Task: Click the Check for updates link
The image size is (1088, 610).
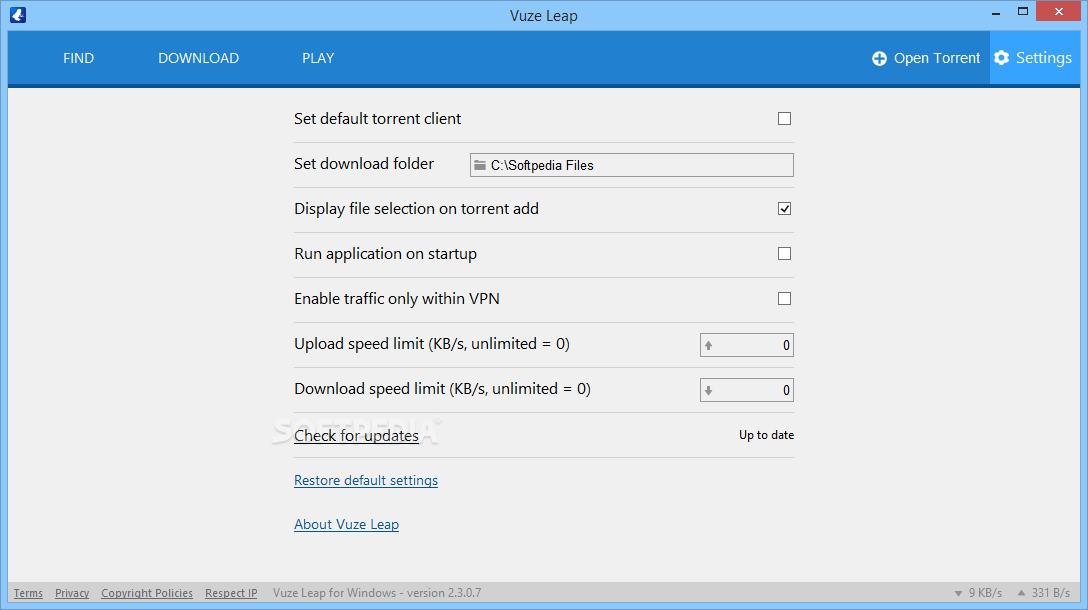Action: (356, 436)
